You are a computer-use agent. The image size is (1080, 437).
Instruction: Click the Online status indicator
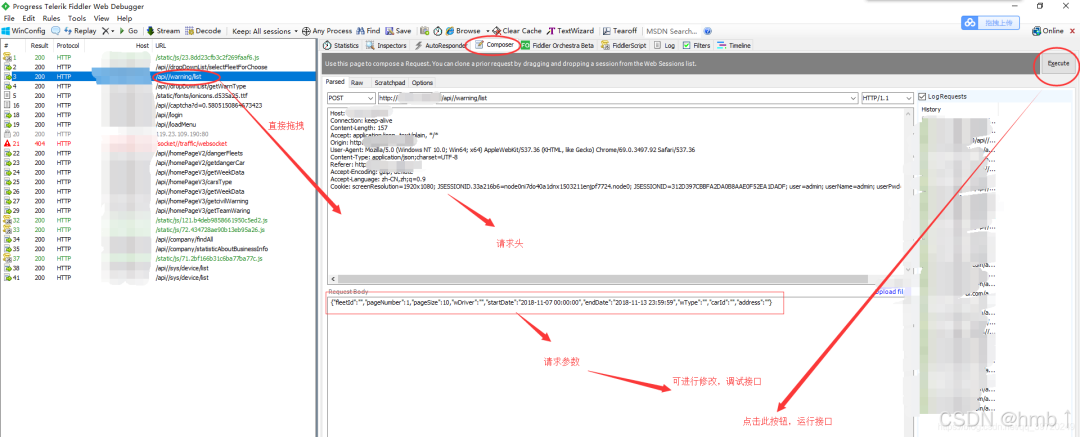[x=1048, y=31]
